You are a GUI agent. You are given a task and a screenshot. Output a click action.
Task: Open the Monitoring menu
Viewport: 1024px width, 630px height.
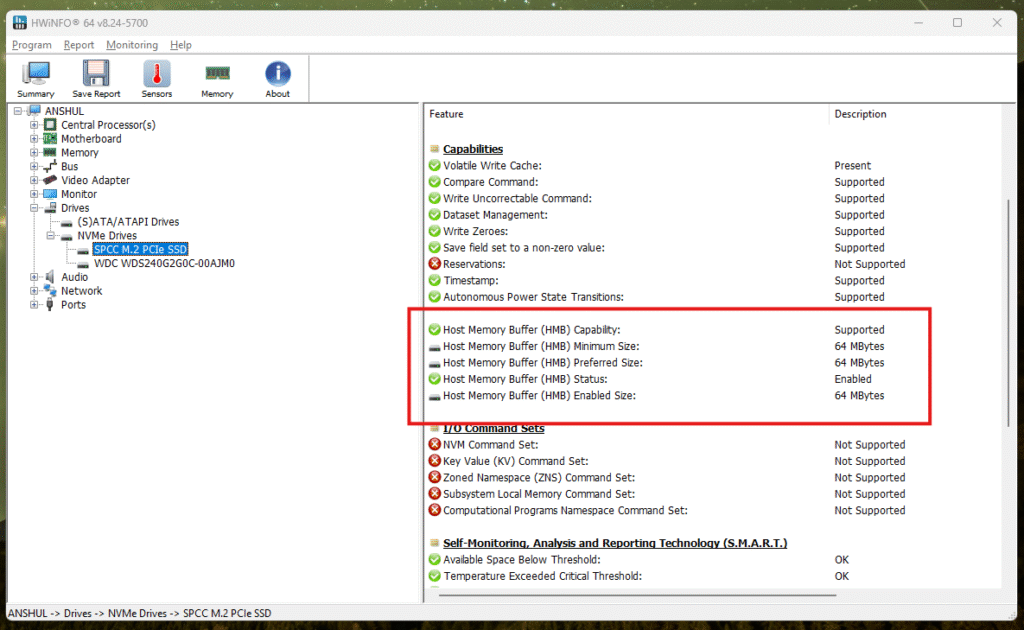tap(132, 45)
